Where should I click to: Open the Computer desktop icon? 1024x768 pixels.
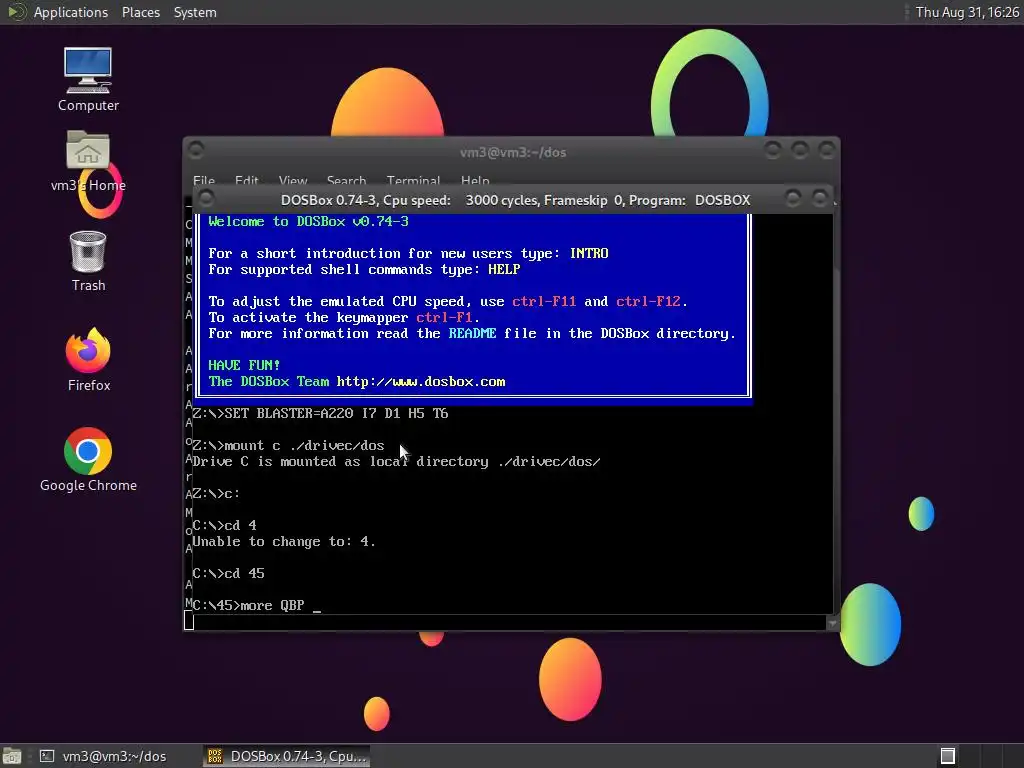point(88,80)
